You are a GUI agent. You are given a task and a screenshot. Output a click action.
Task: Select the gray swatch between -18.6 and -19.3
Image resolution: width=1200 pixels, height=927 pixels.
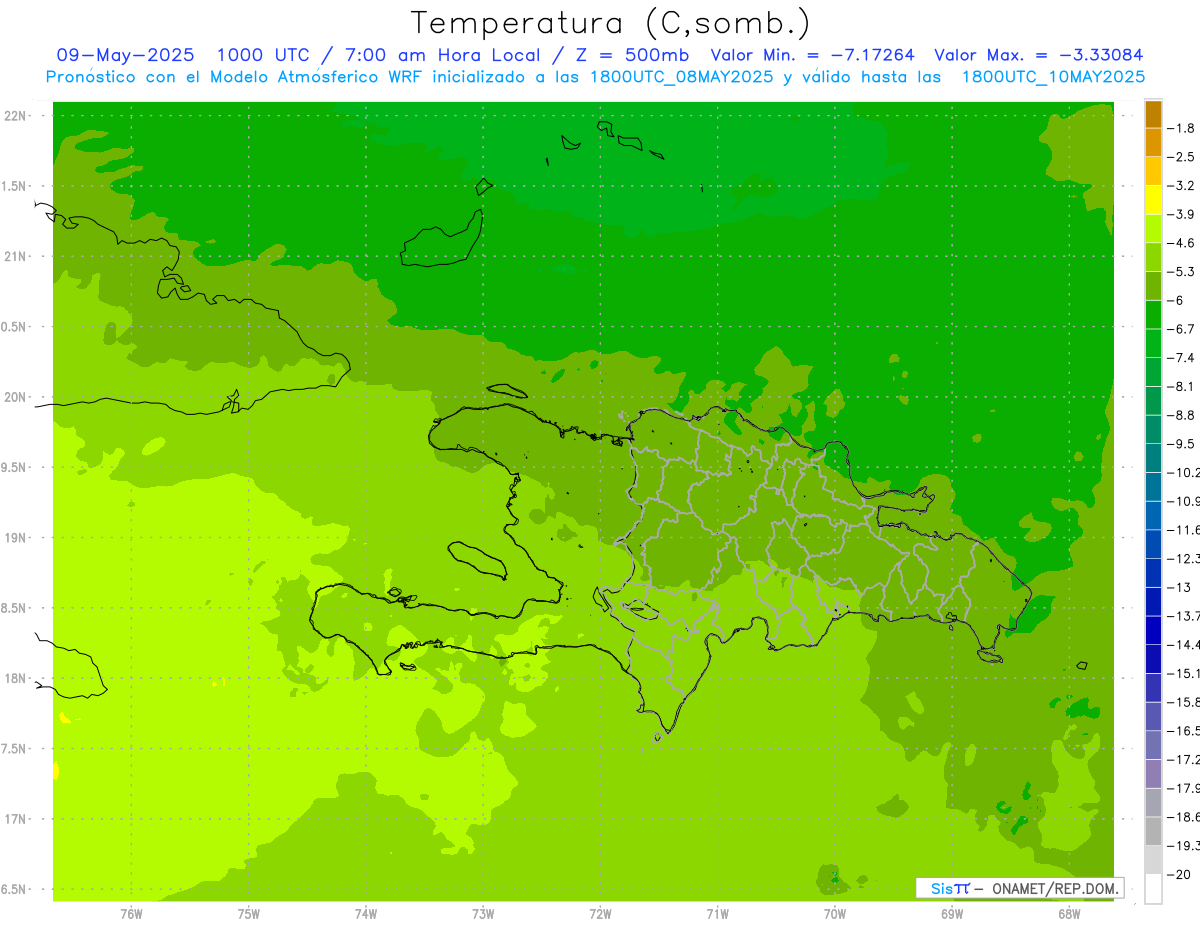coord(1153,831)
